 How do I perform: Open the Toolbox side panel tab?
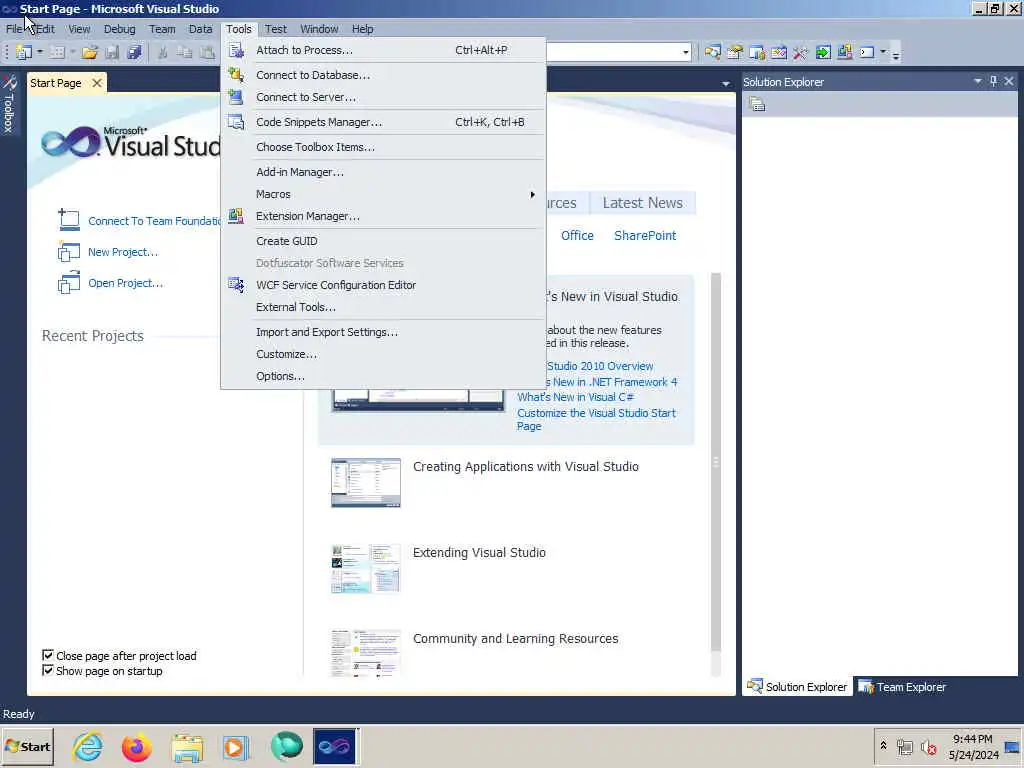pos(8,104)
